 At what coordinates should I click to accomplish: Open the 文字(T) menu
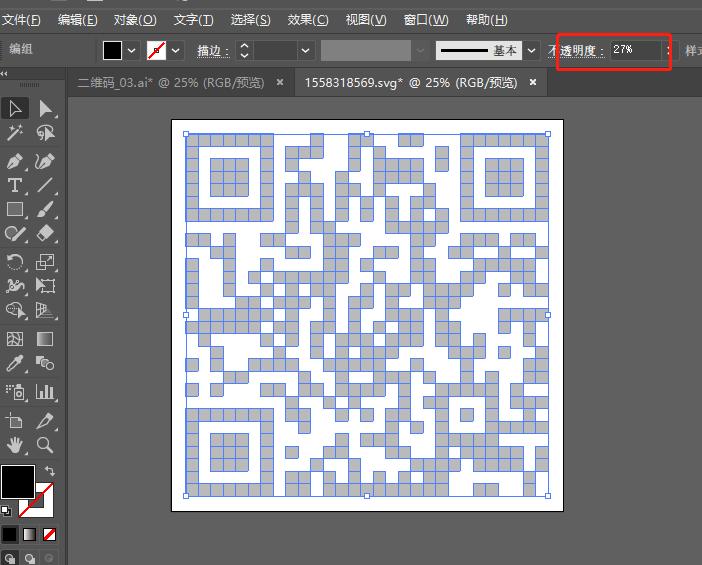click(193, 20)
